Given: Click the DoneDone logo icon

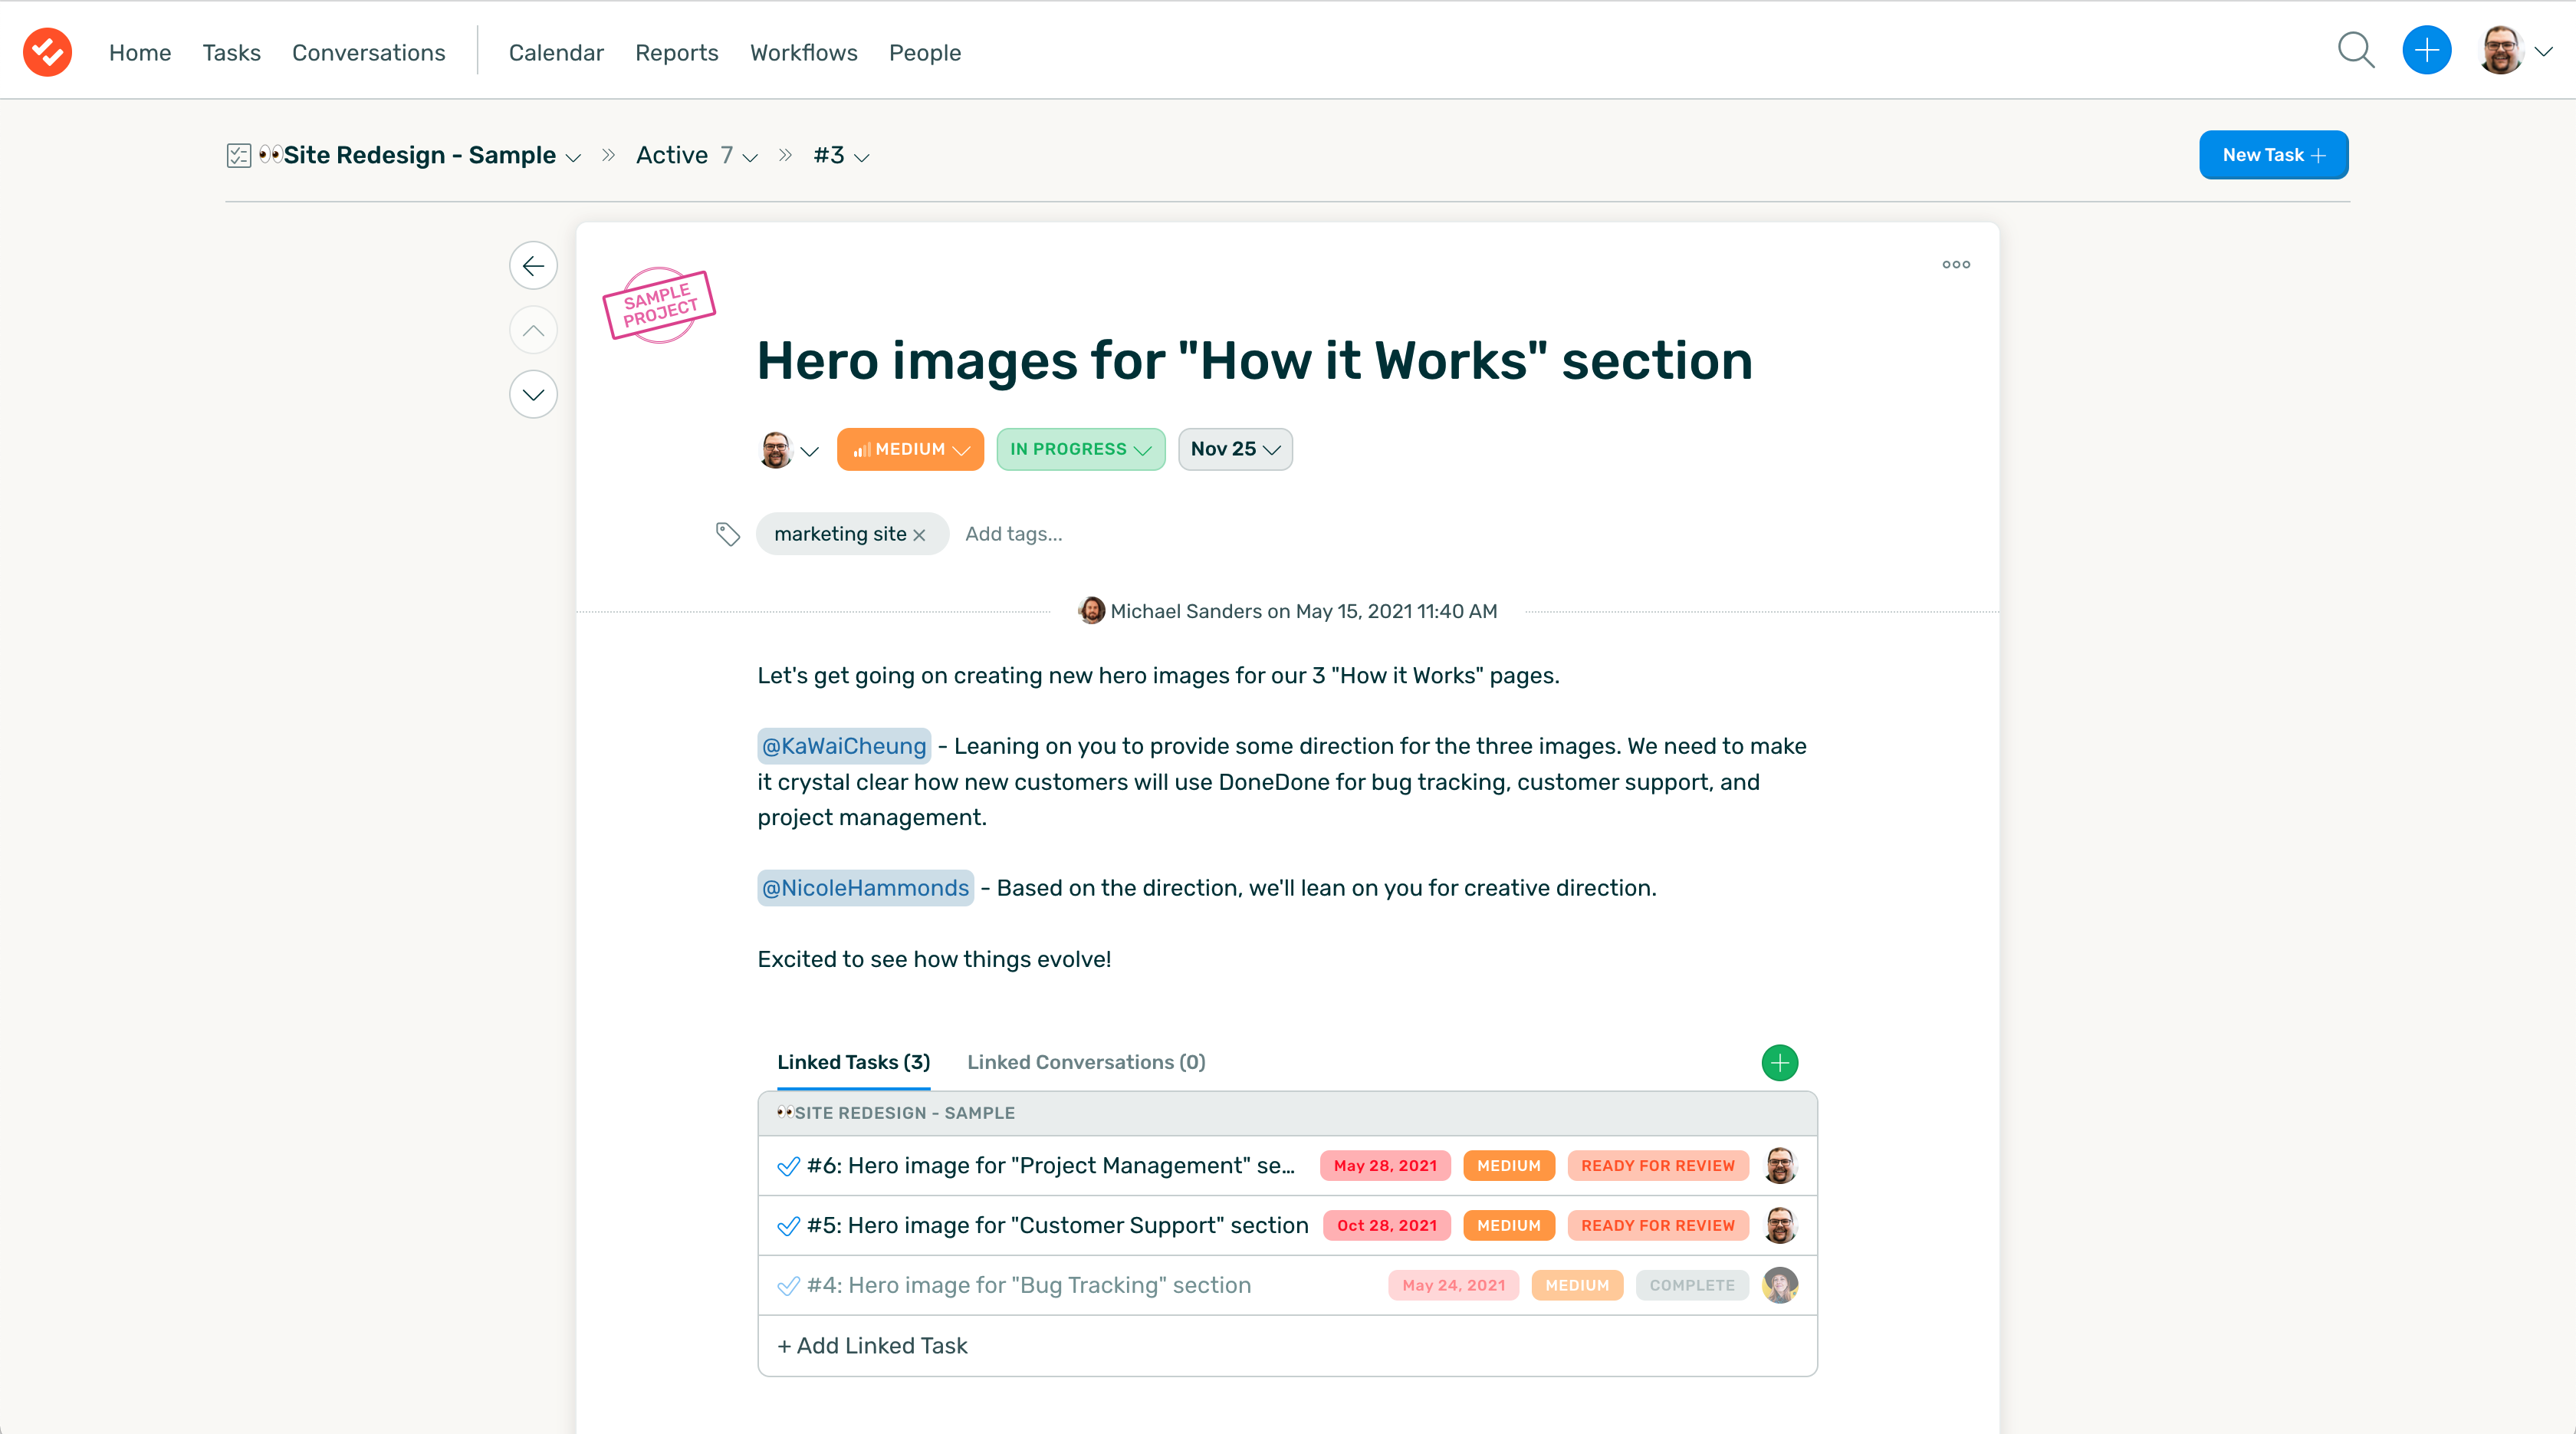Looking at the screenshot, I should point(47,51).
